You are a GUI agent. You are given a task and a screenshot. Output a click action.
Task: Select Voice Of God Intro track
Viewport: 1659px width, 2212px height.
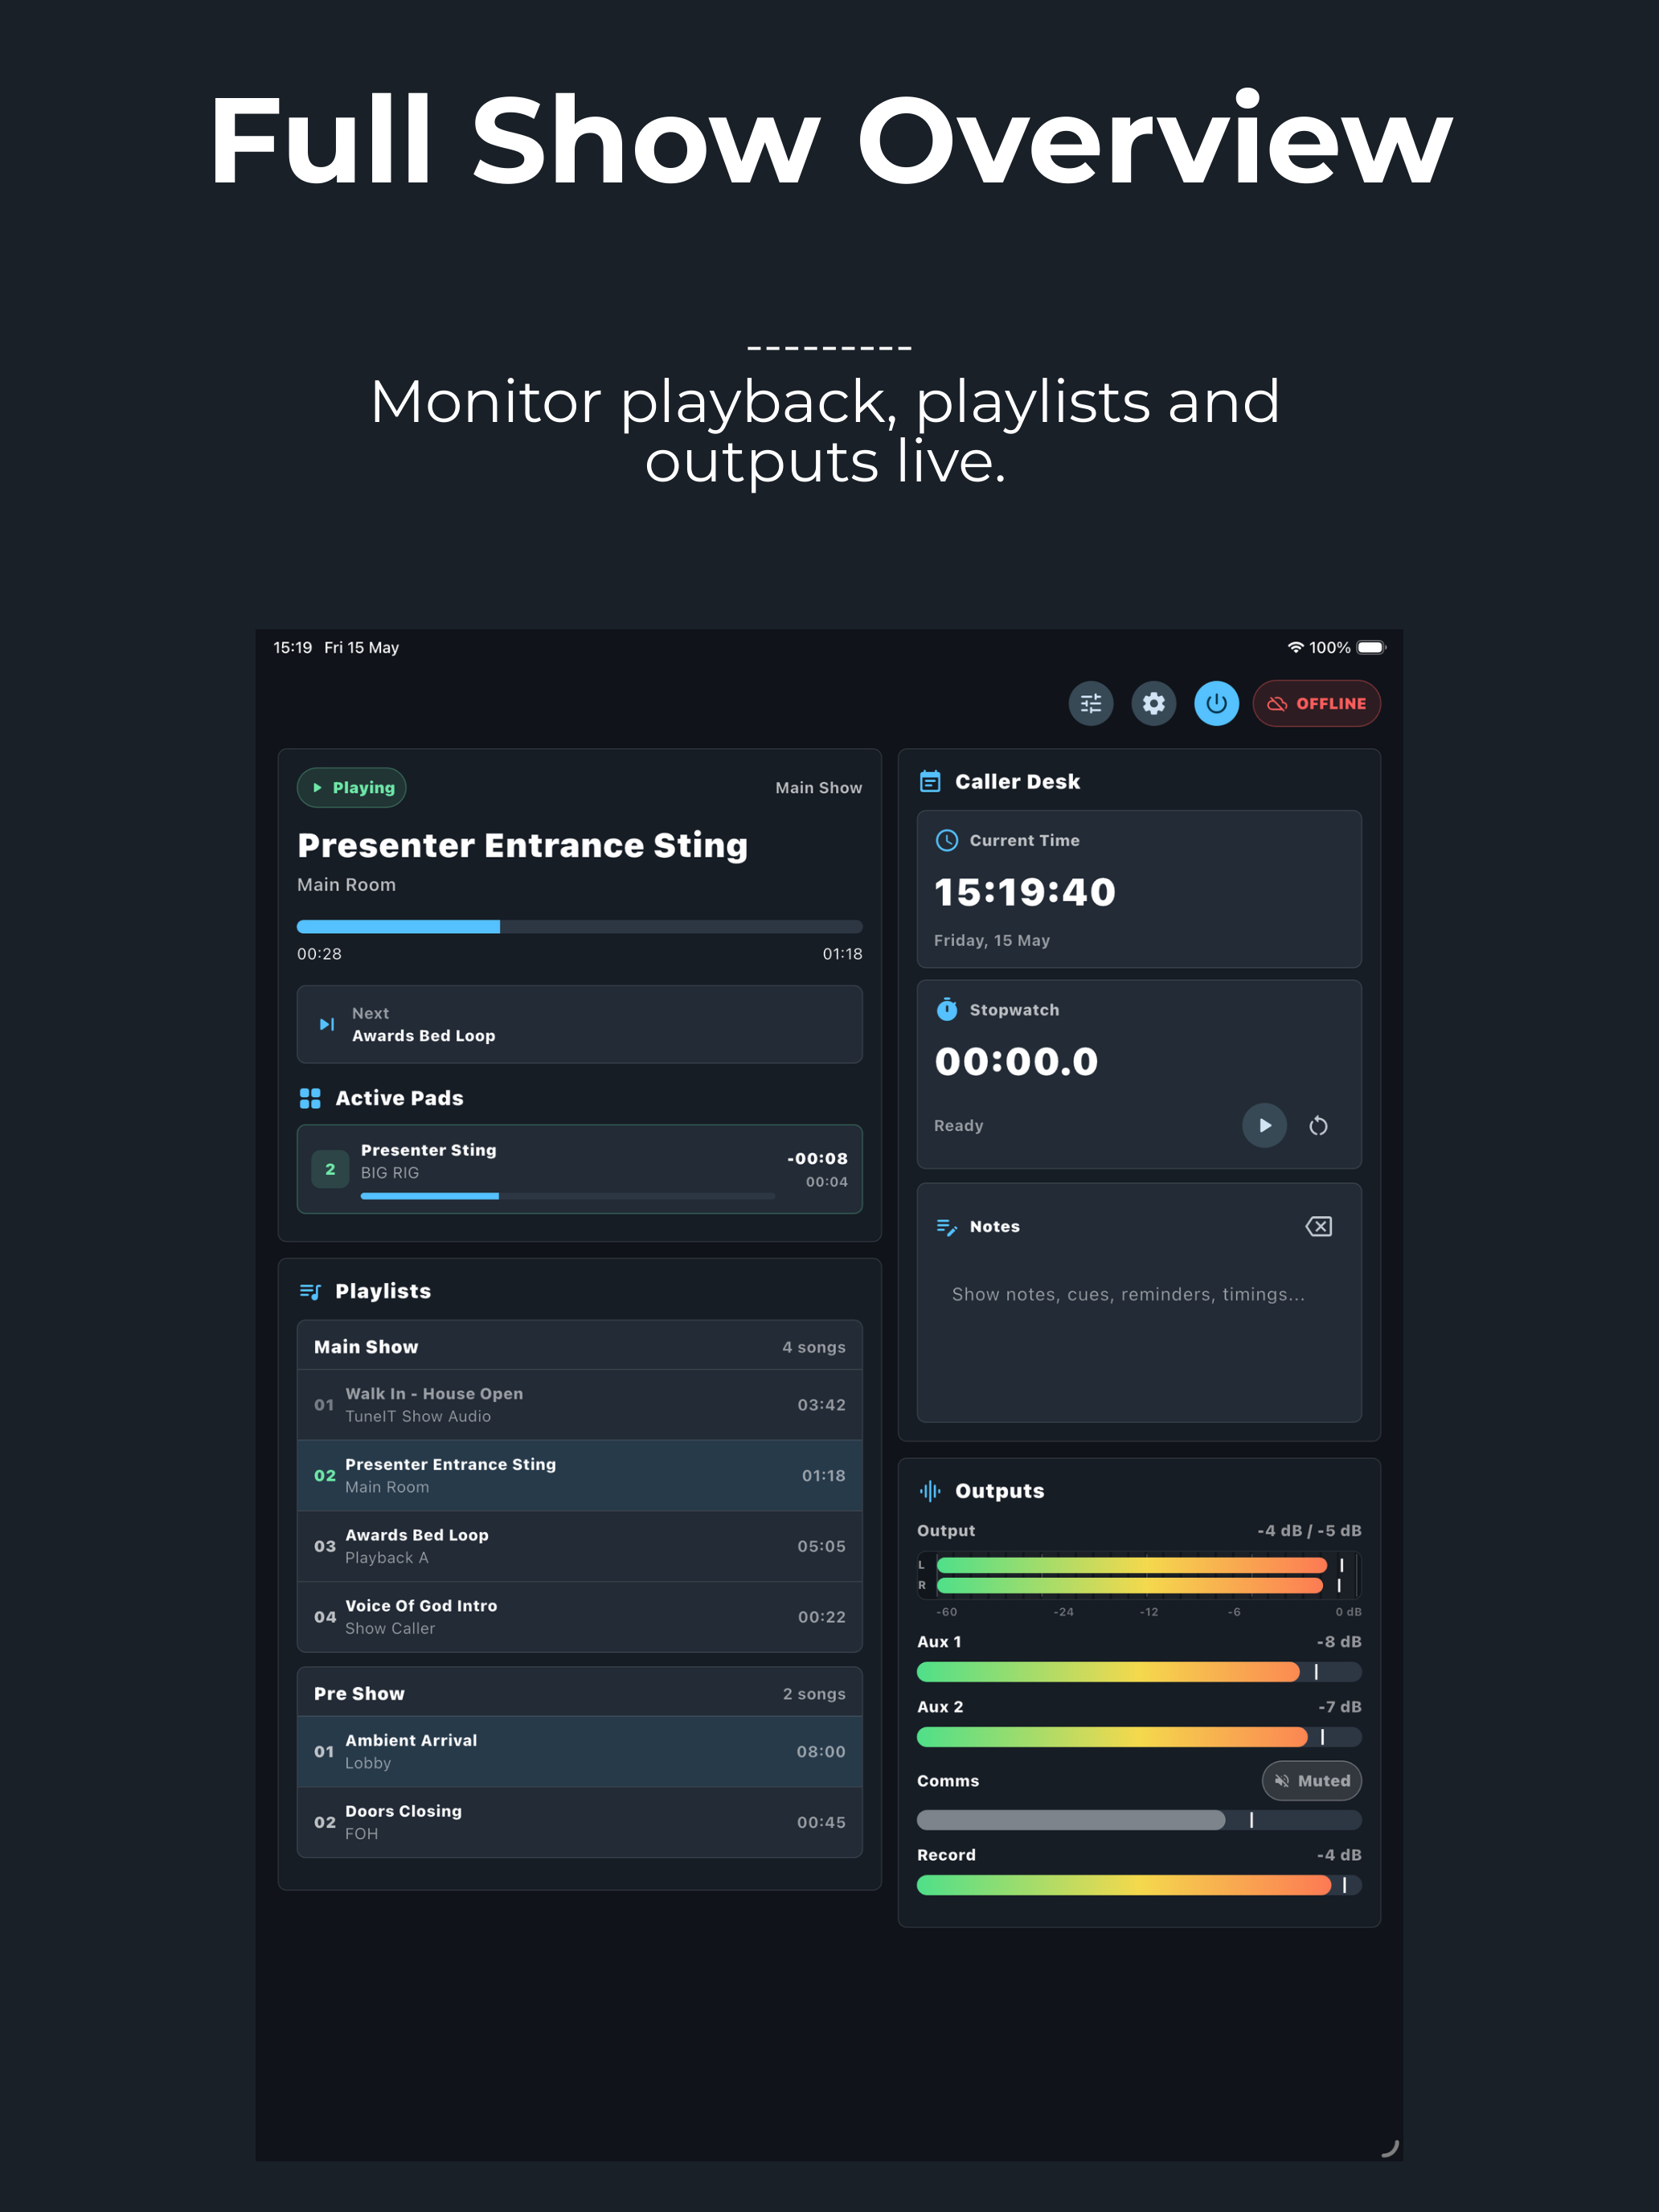[x=579, y=1617]
